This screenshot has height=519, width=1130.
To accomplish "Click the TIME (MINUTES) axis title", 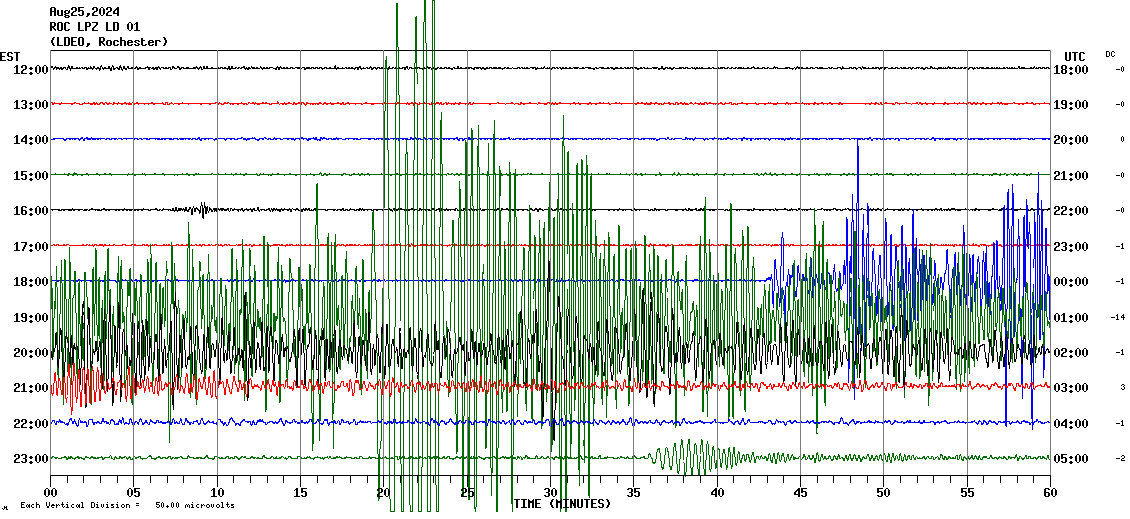I will pos(562,503).
